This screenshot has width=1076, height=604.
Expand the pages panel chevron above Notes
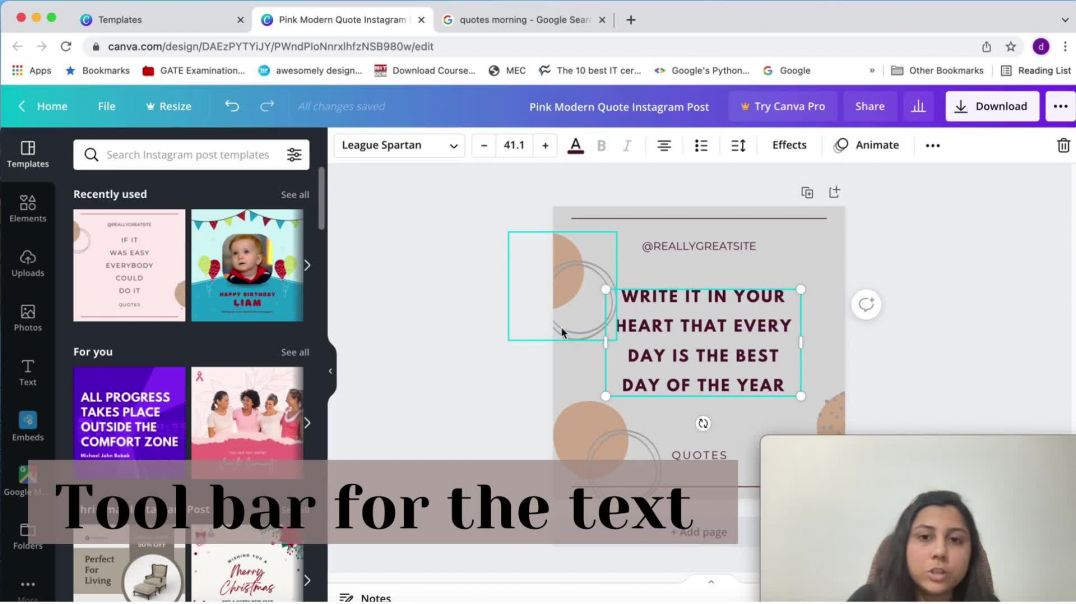pos(711,582)
